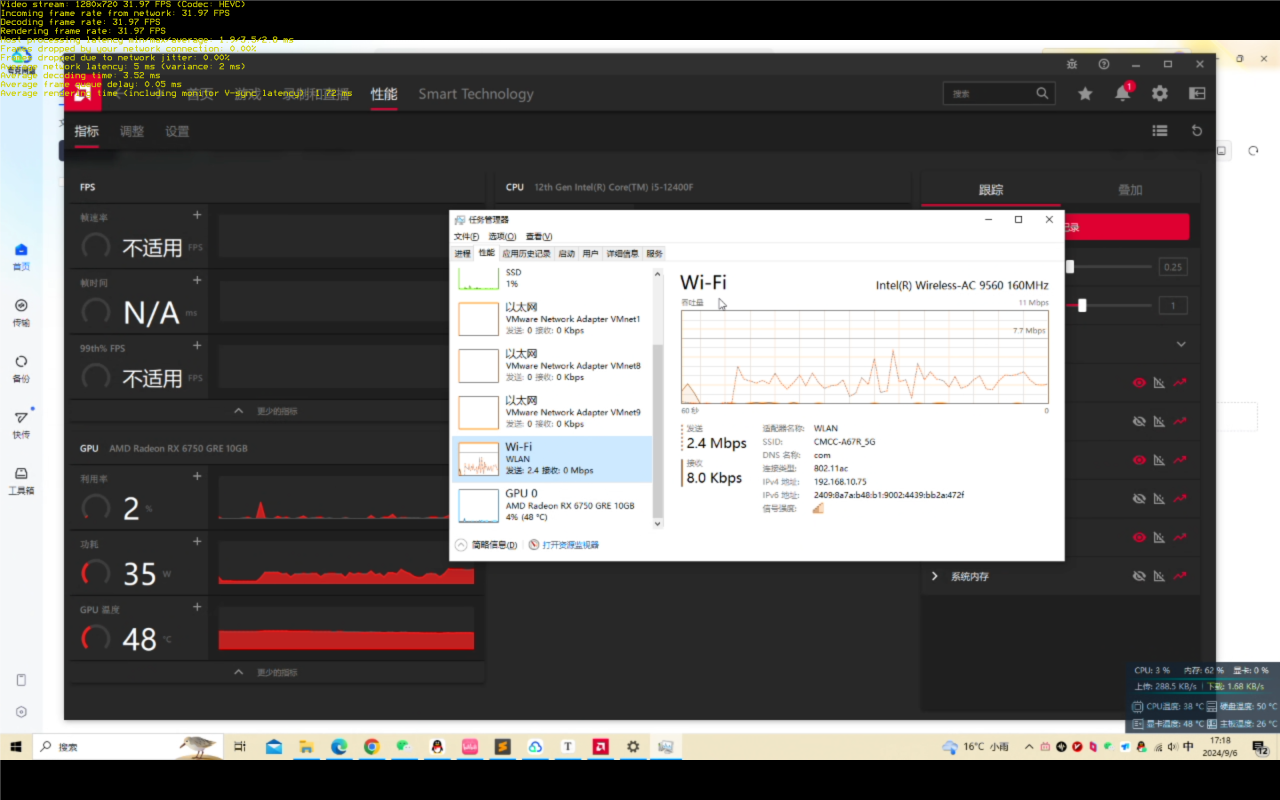Open 首页 in the left sidebar
This screenshot has width=1280, height=800.
click(21, 257)
